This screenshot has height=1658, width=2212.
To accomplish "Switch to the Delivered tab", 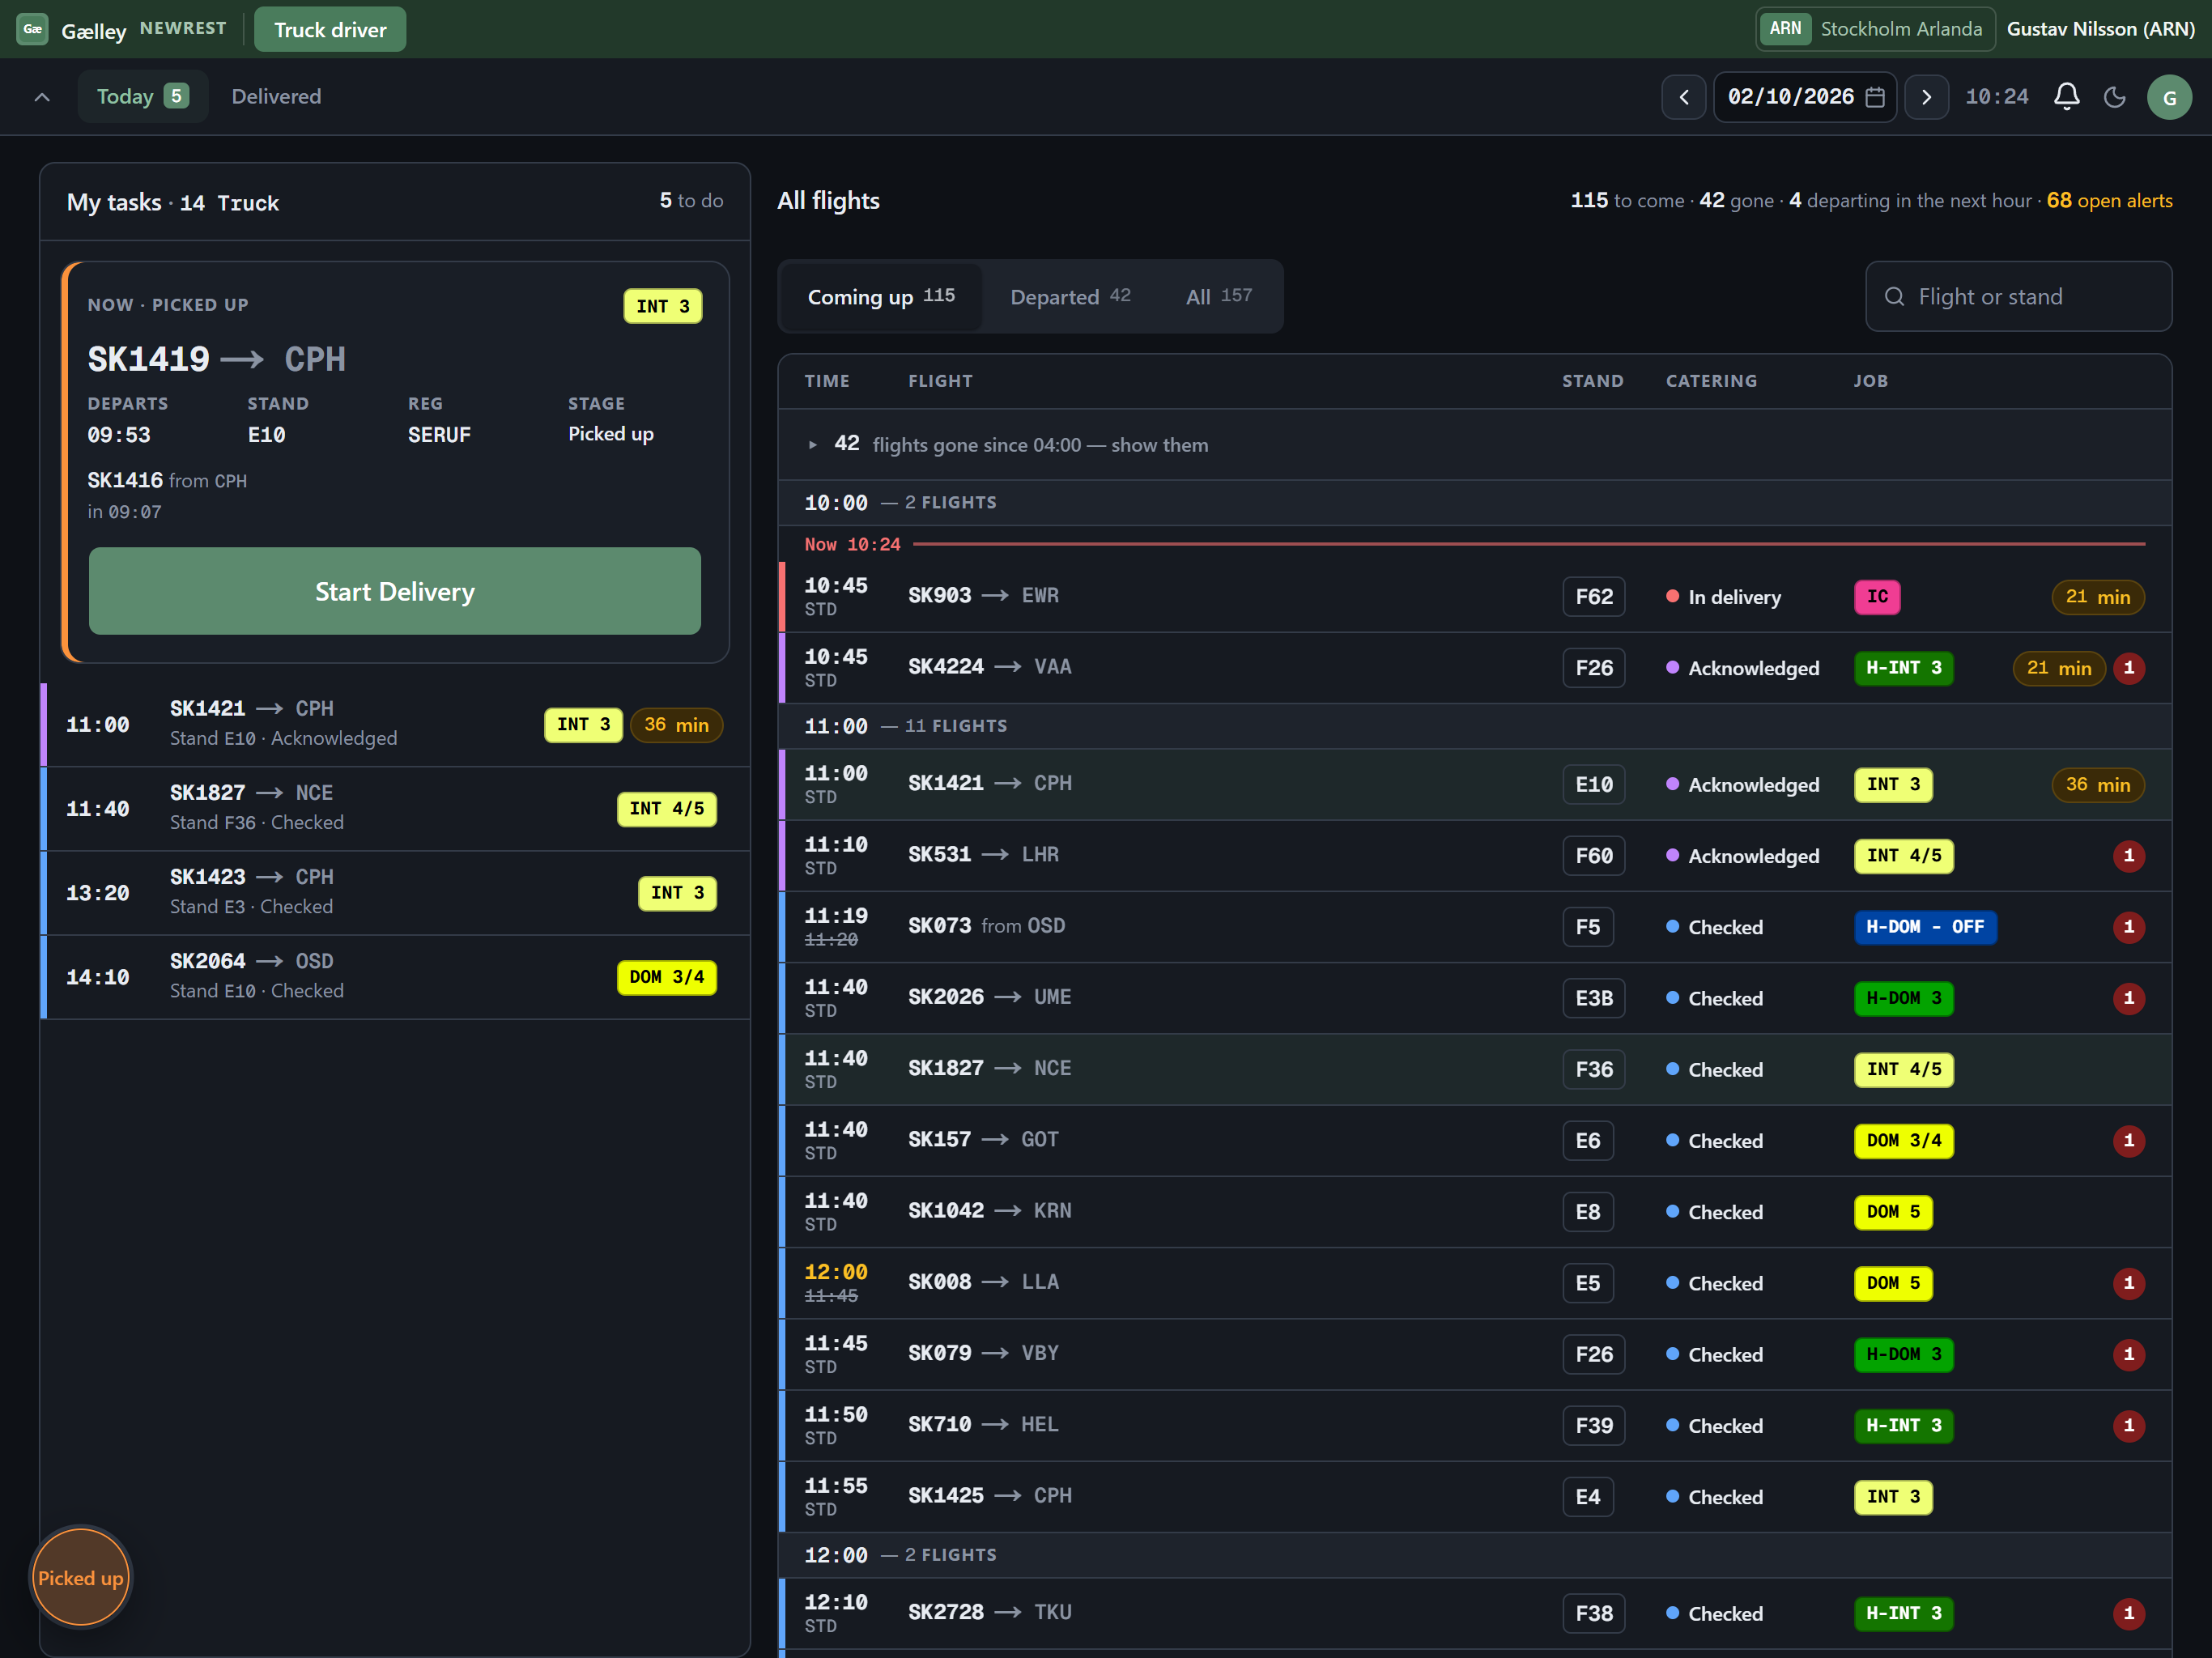I will 276,97.
